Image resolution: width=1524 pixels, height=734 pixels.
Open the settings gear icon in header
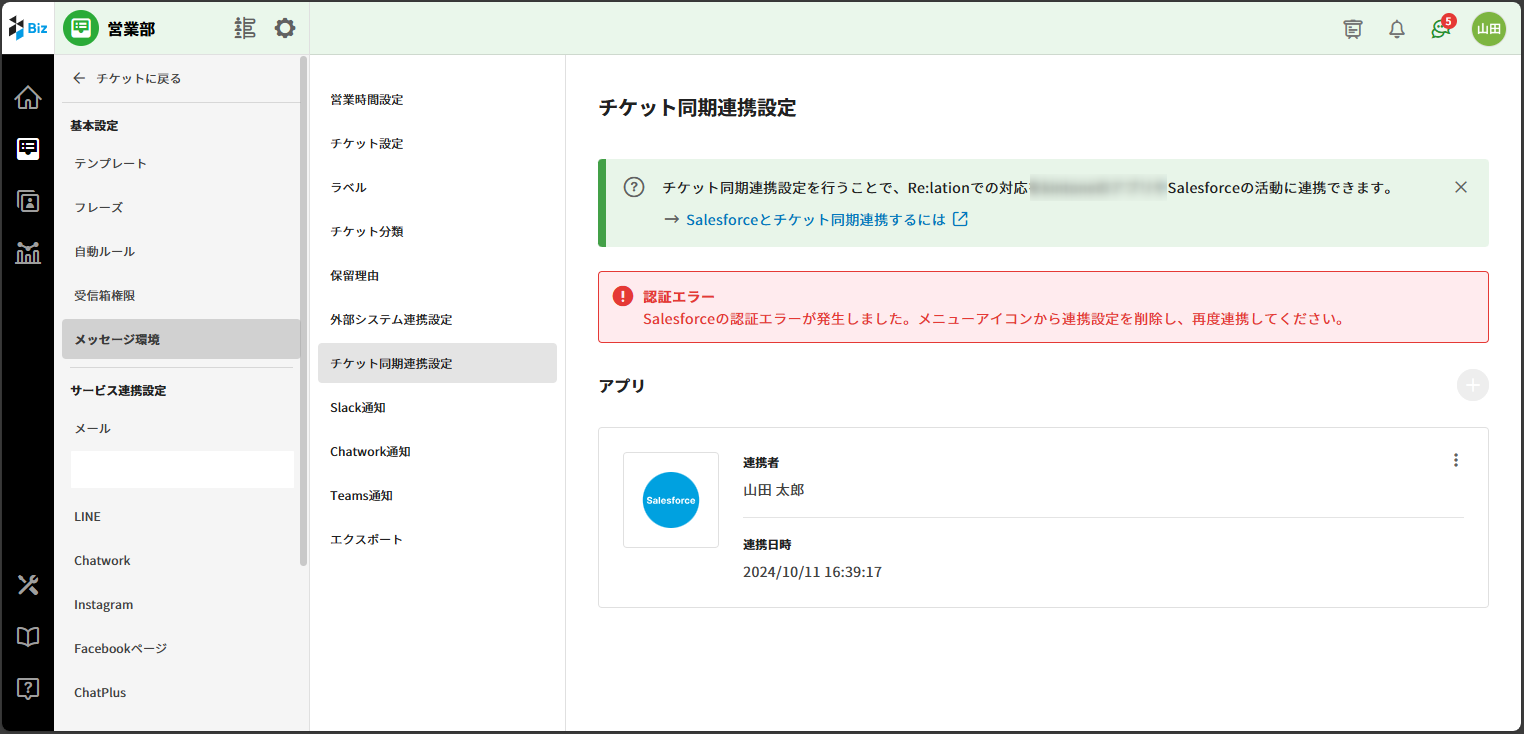click(285, 28)
